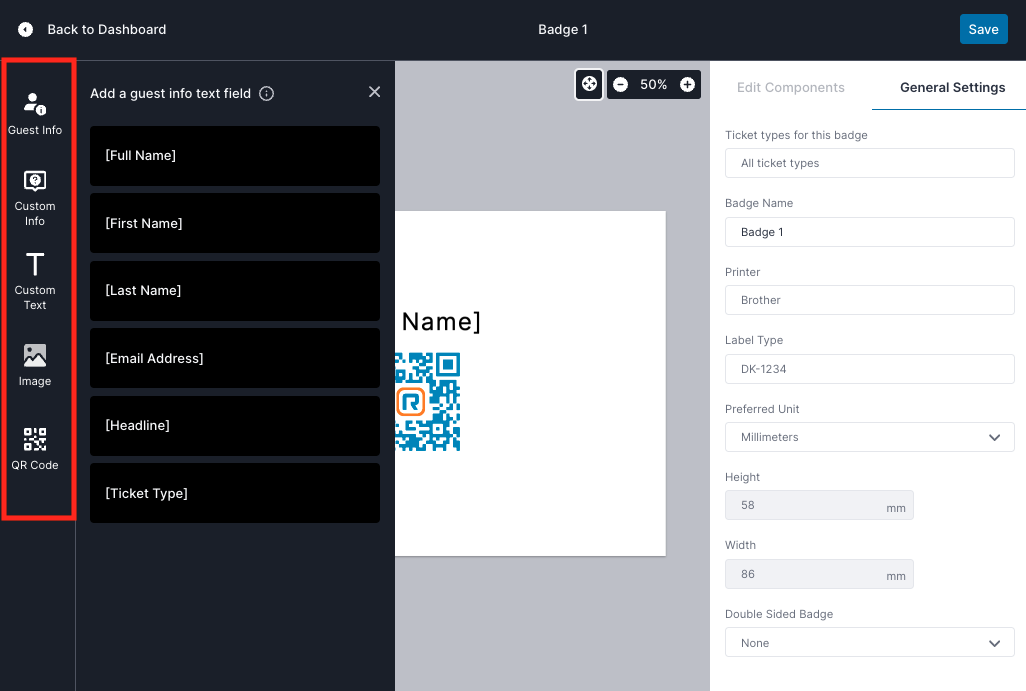Click the 50% zoom level value
This screenshot has width=1026, height=691.
[x=653, y=84]
